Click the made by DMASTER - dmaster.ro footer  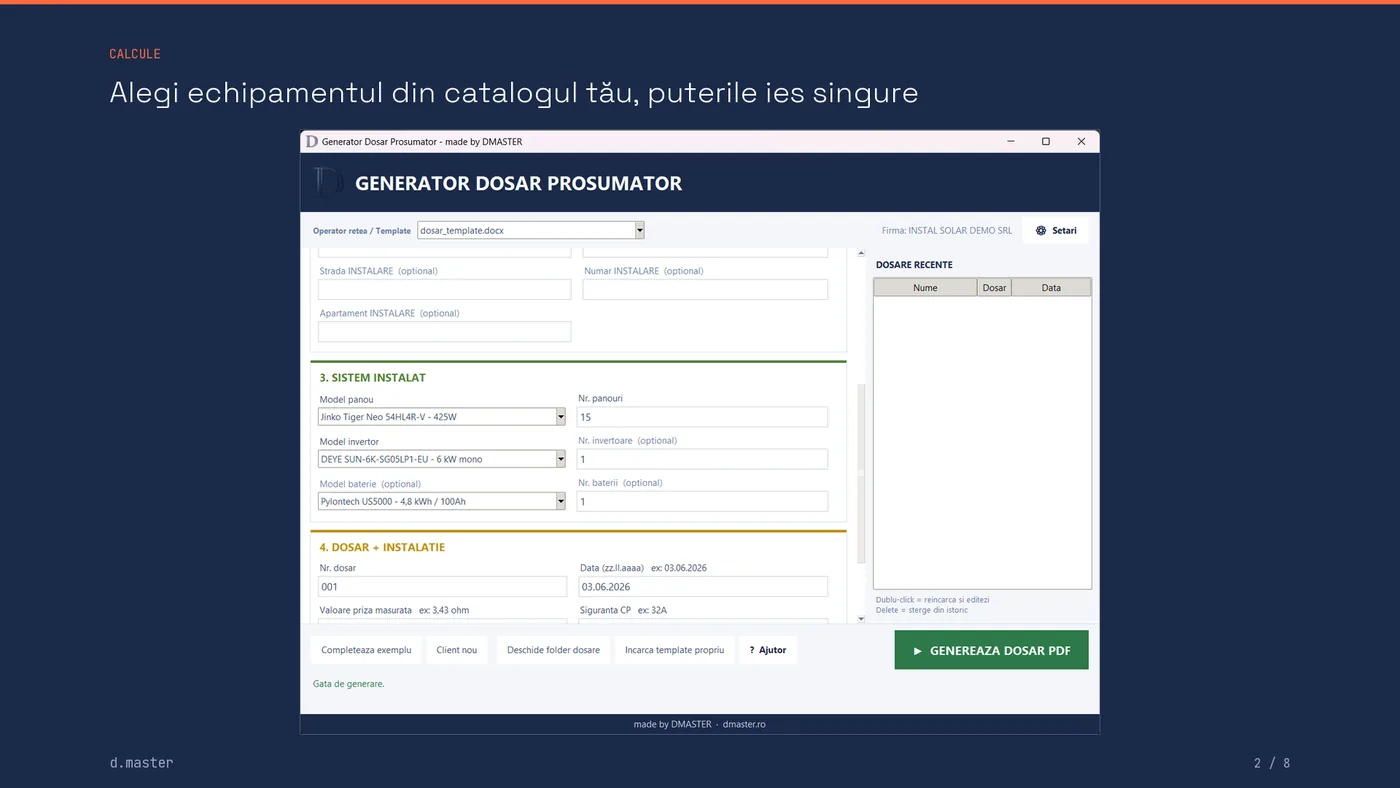tap(699, 724)
